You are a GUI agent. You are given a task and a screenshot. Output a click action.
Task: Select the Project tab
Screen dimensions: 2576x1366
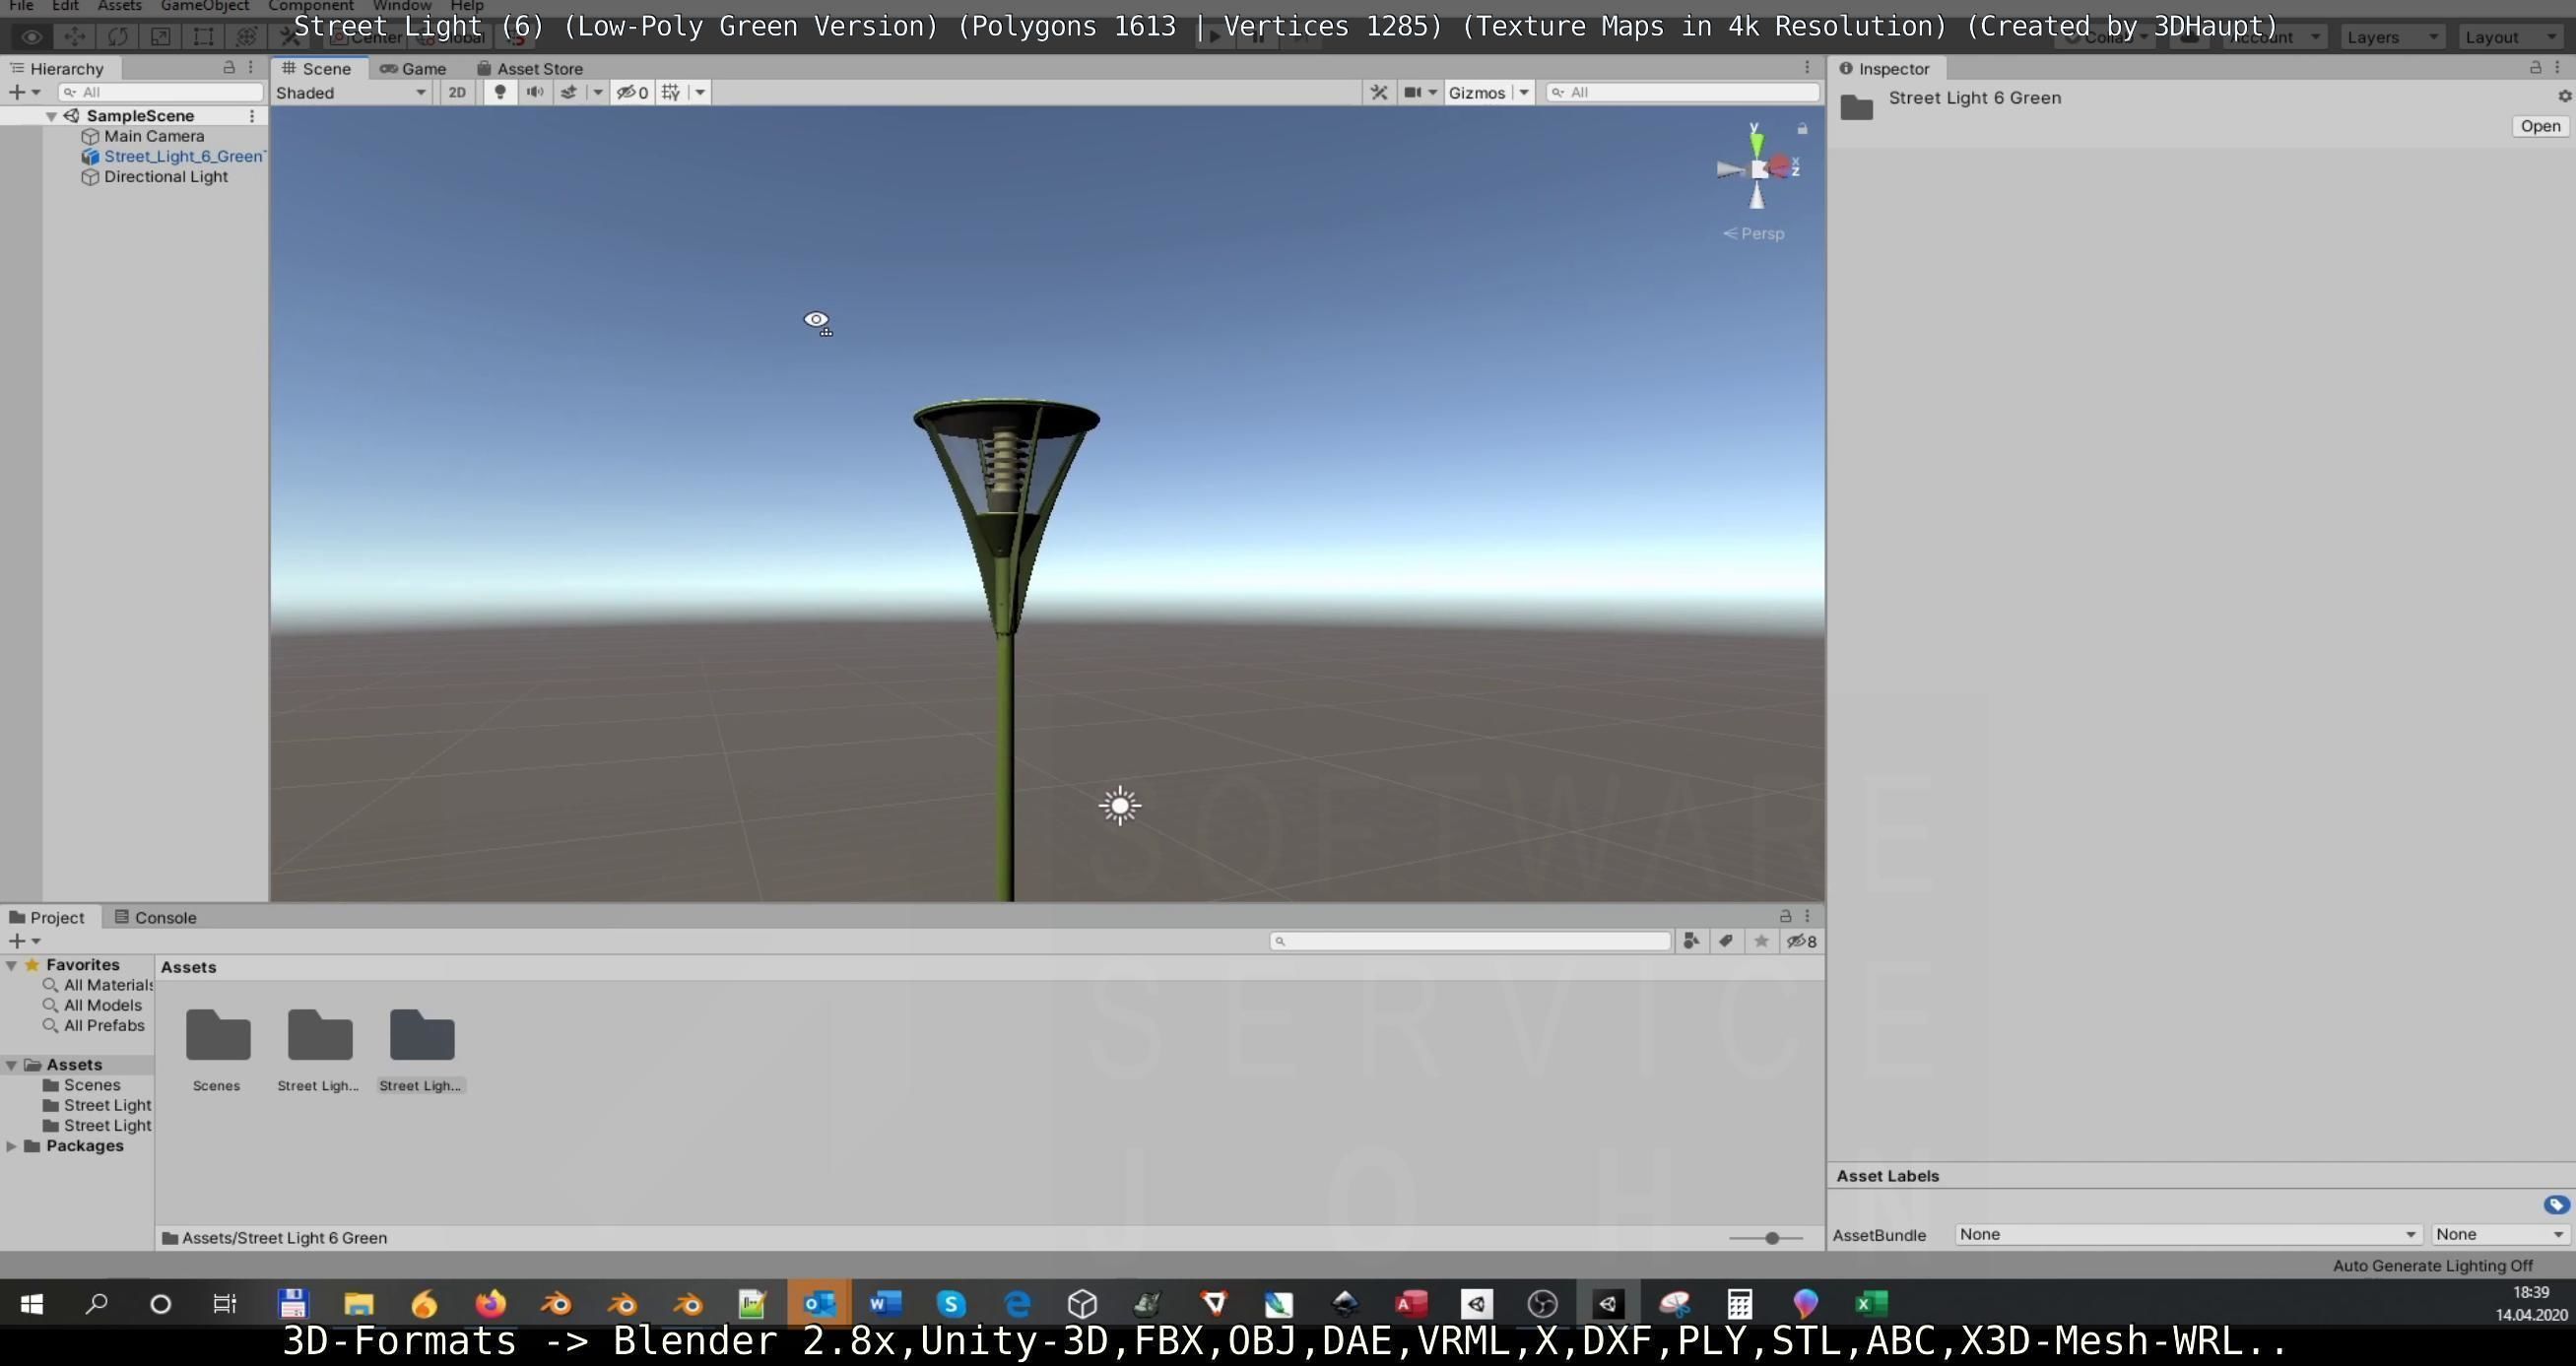47,917
